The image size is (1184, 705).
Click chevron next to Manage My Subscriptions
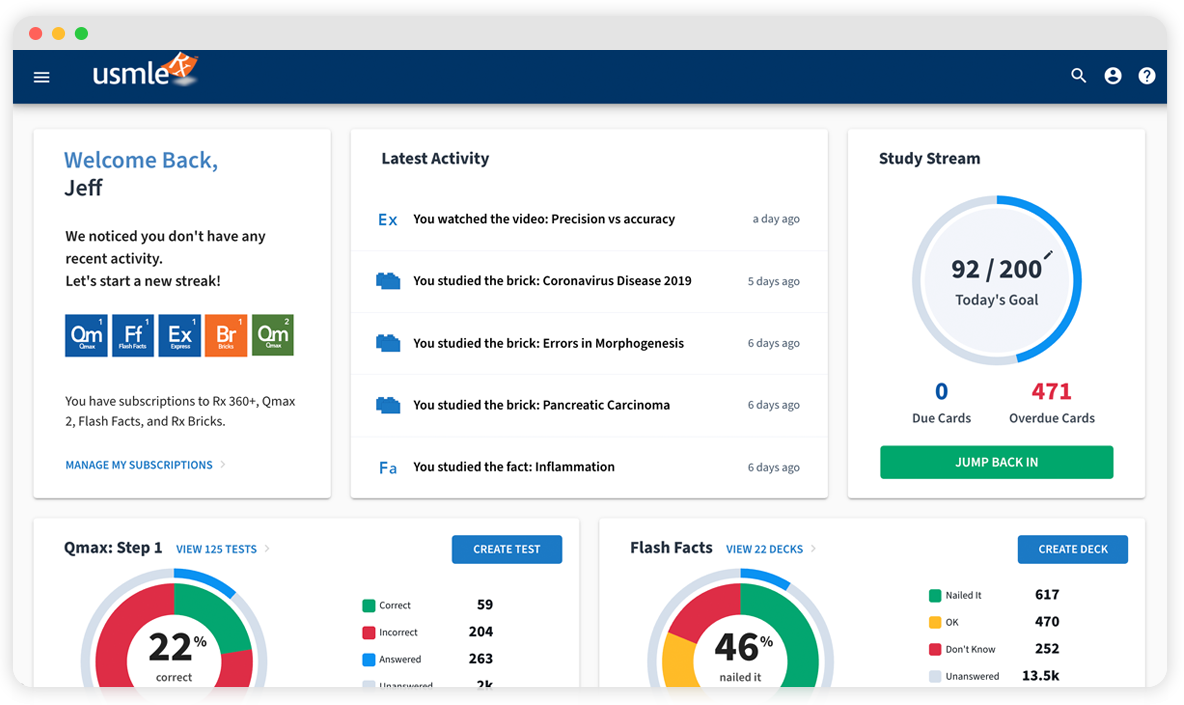[223, 465]
